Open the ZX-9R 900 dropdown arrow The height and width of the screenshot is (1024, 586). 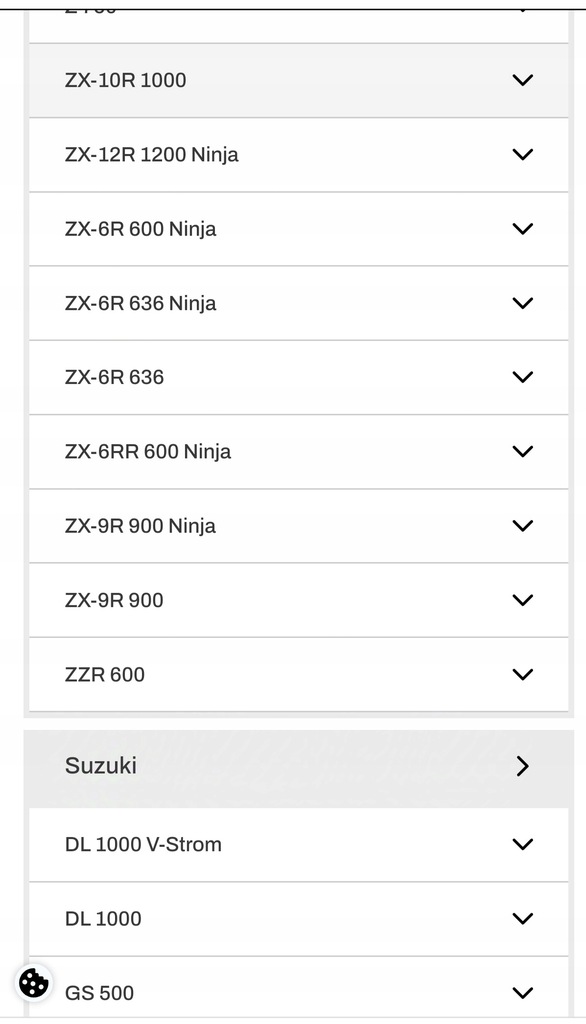[523, 600]
